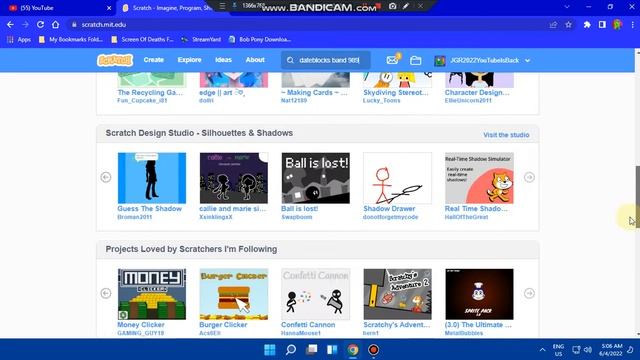Open the Sprite Pack thumbnail
640x360 pixels.
[x=479, y=294]
